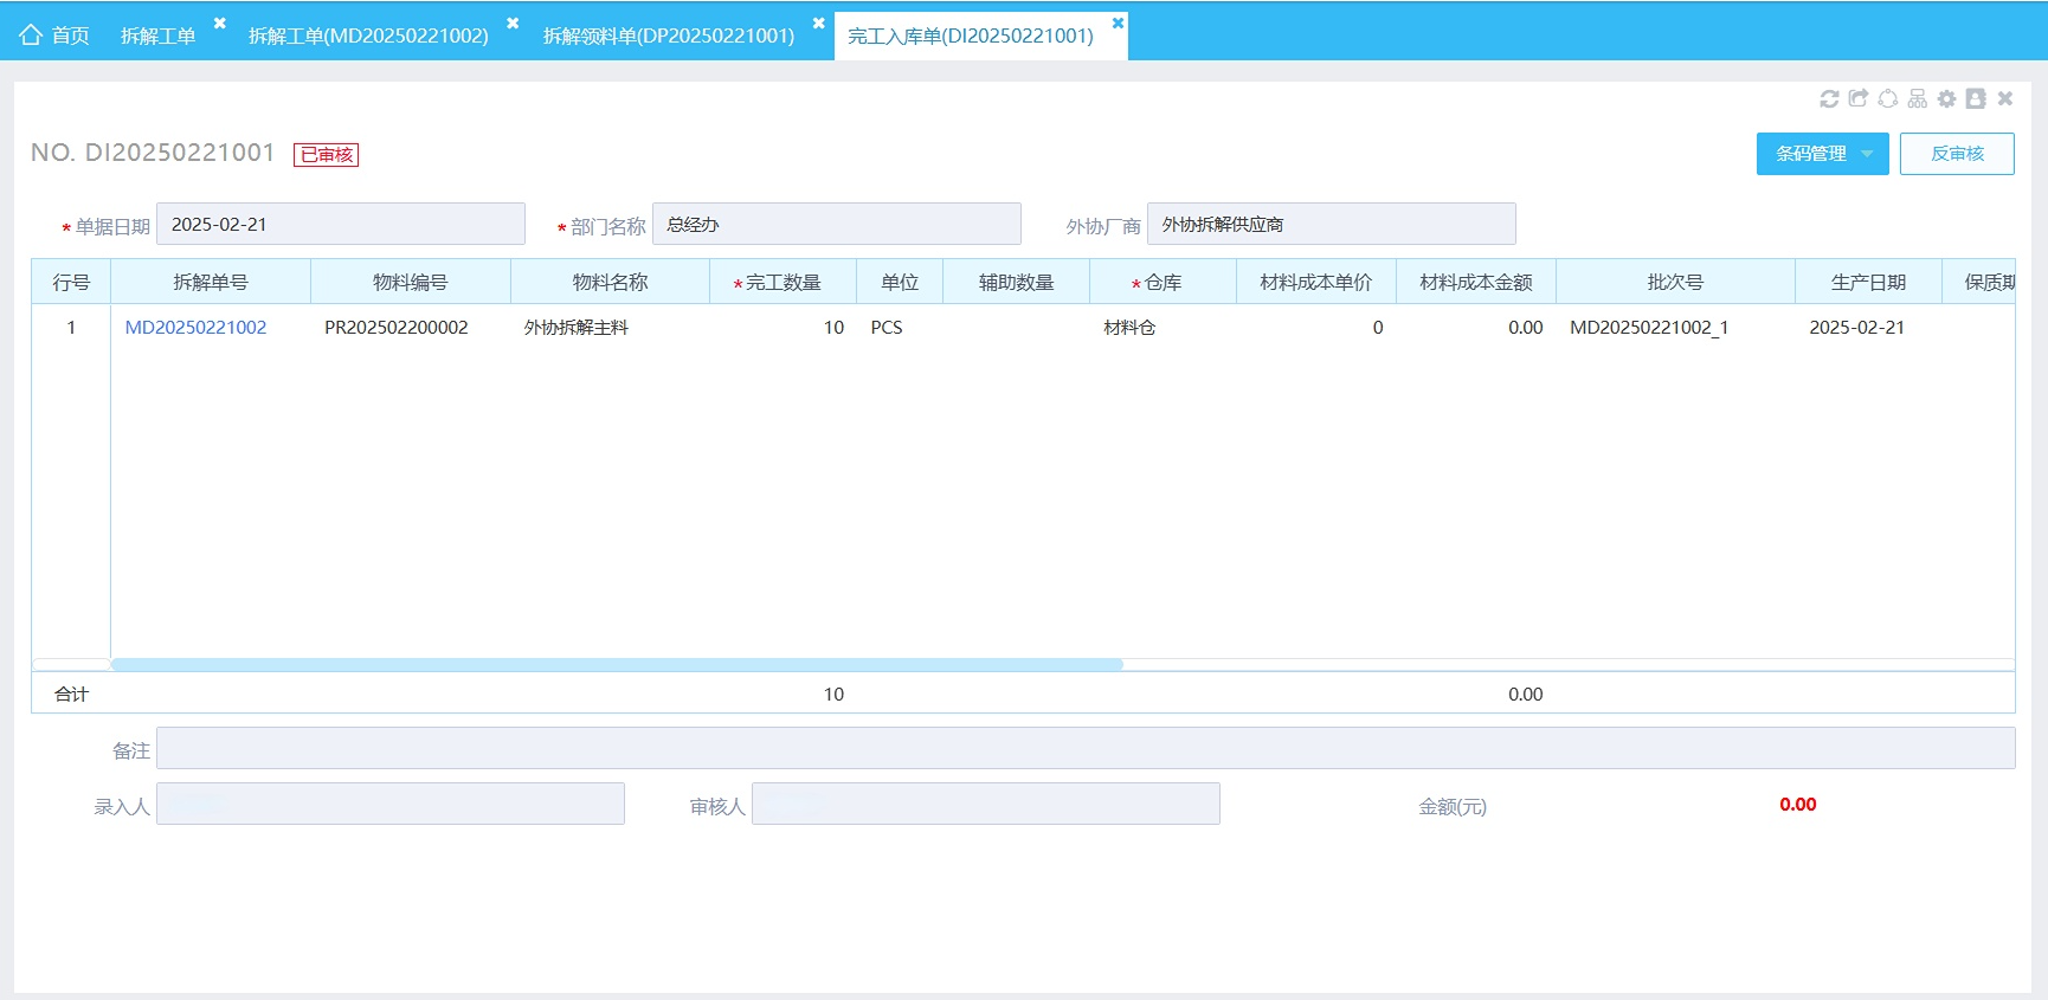Click the three-node circular workflow icon

(1888, 98)
